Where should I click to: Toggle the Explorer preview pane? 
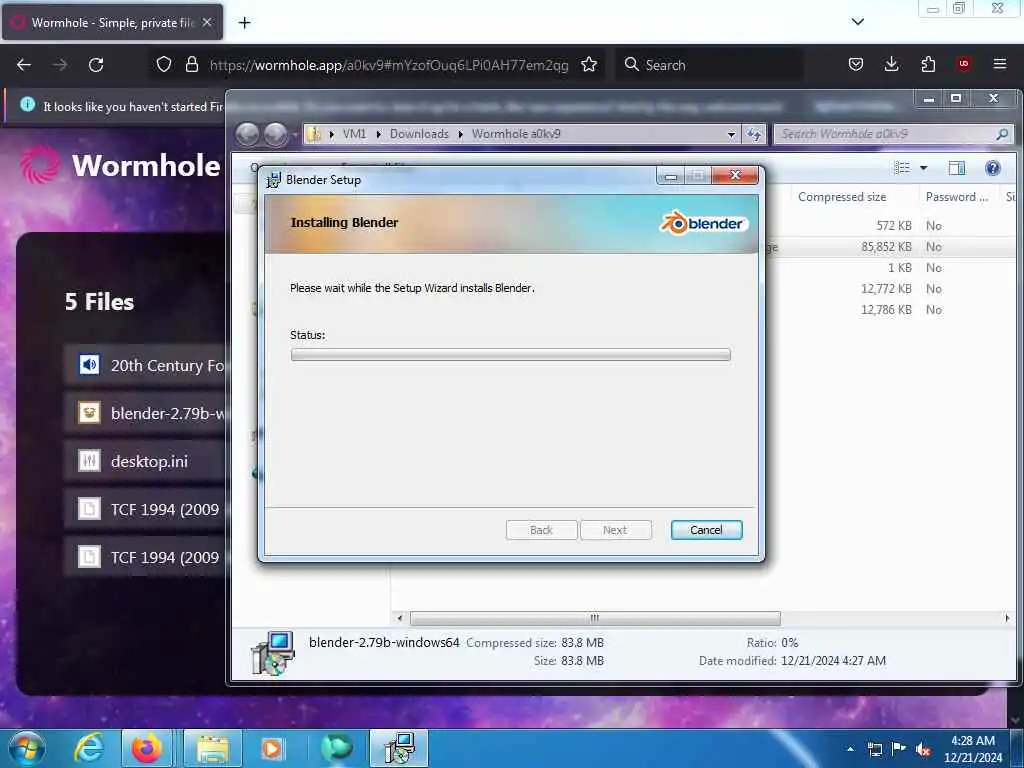pyautogui.click(x=957, y=168)
